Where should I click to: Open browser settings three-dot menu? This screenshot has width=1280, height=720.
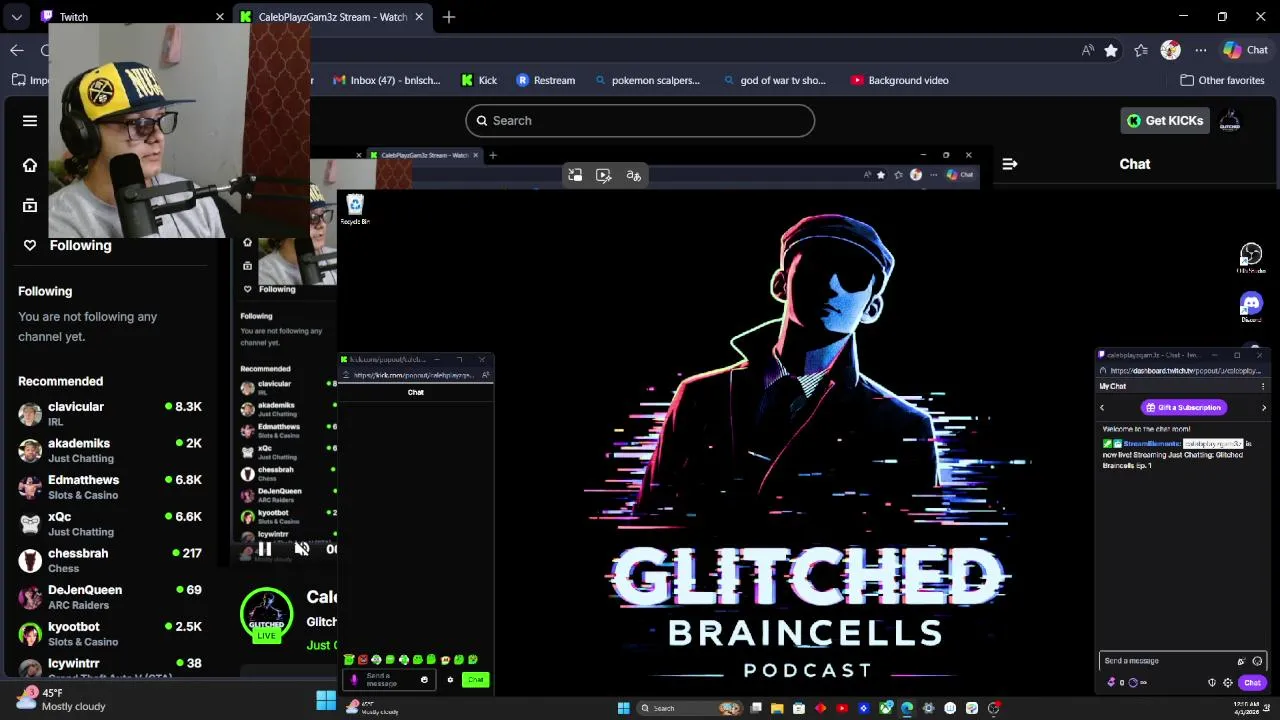1200,50
